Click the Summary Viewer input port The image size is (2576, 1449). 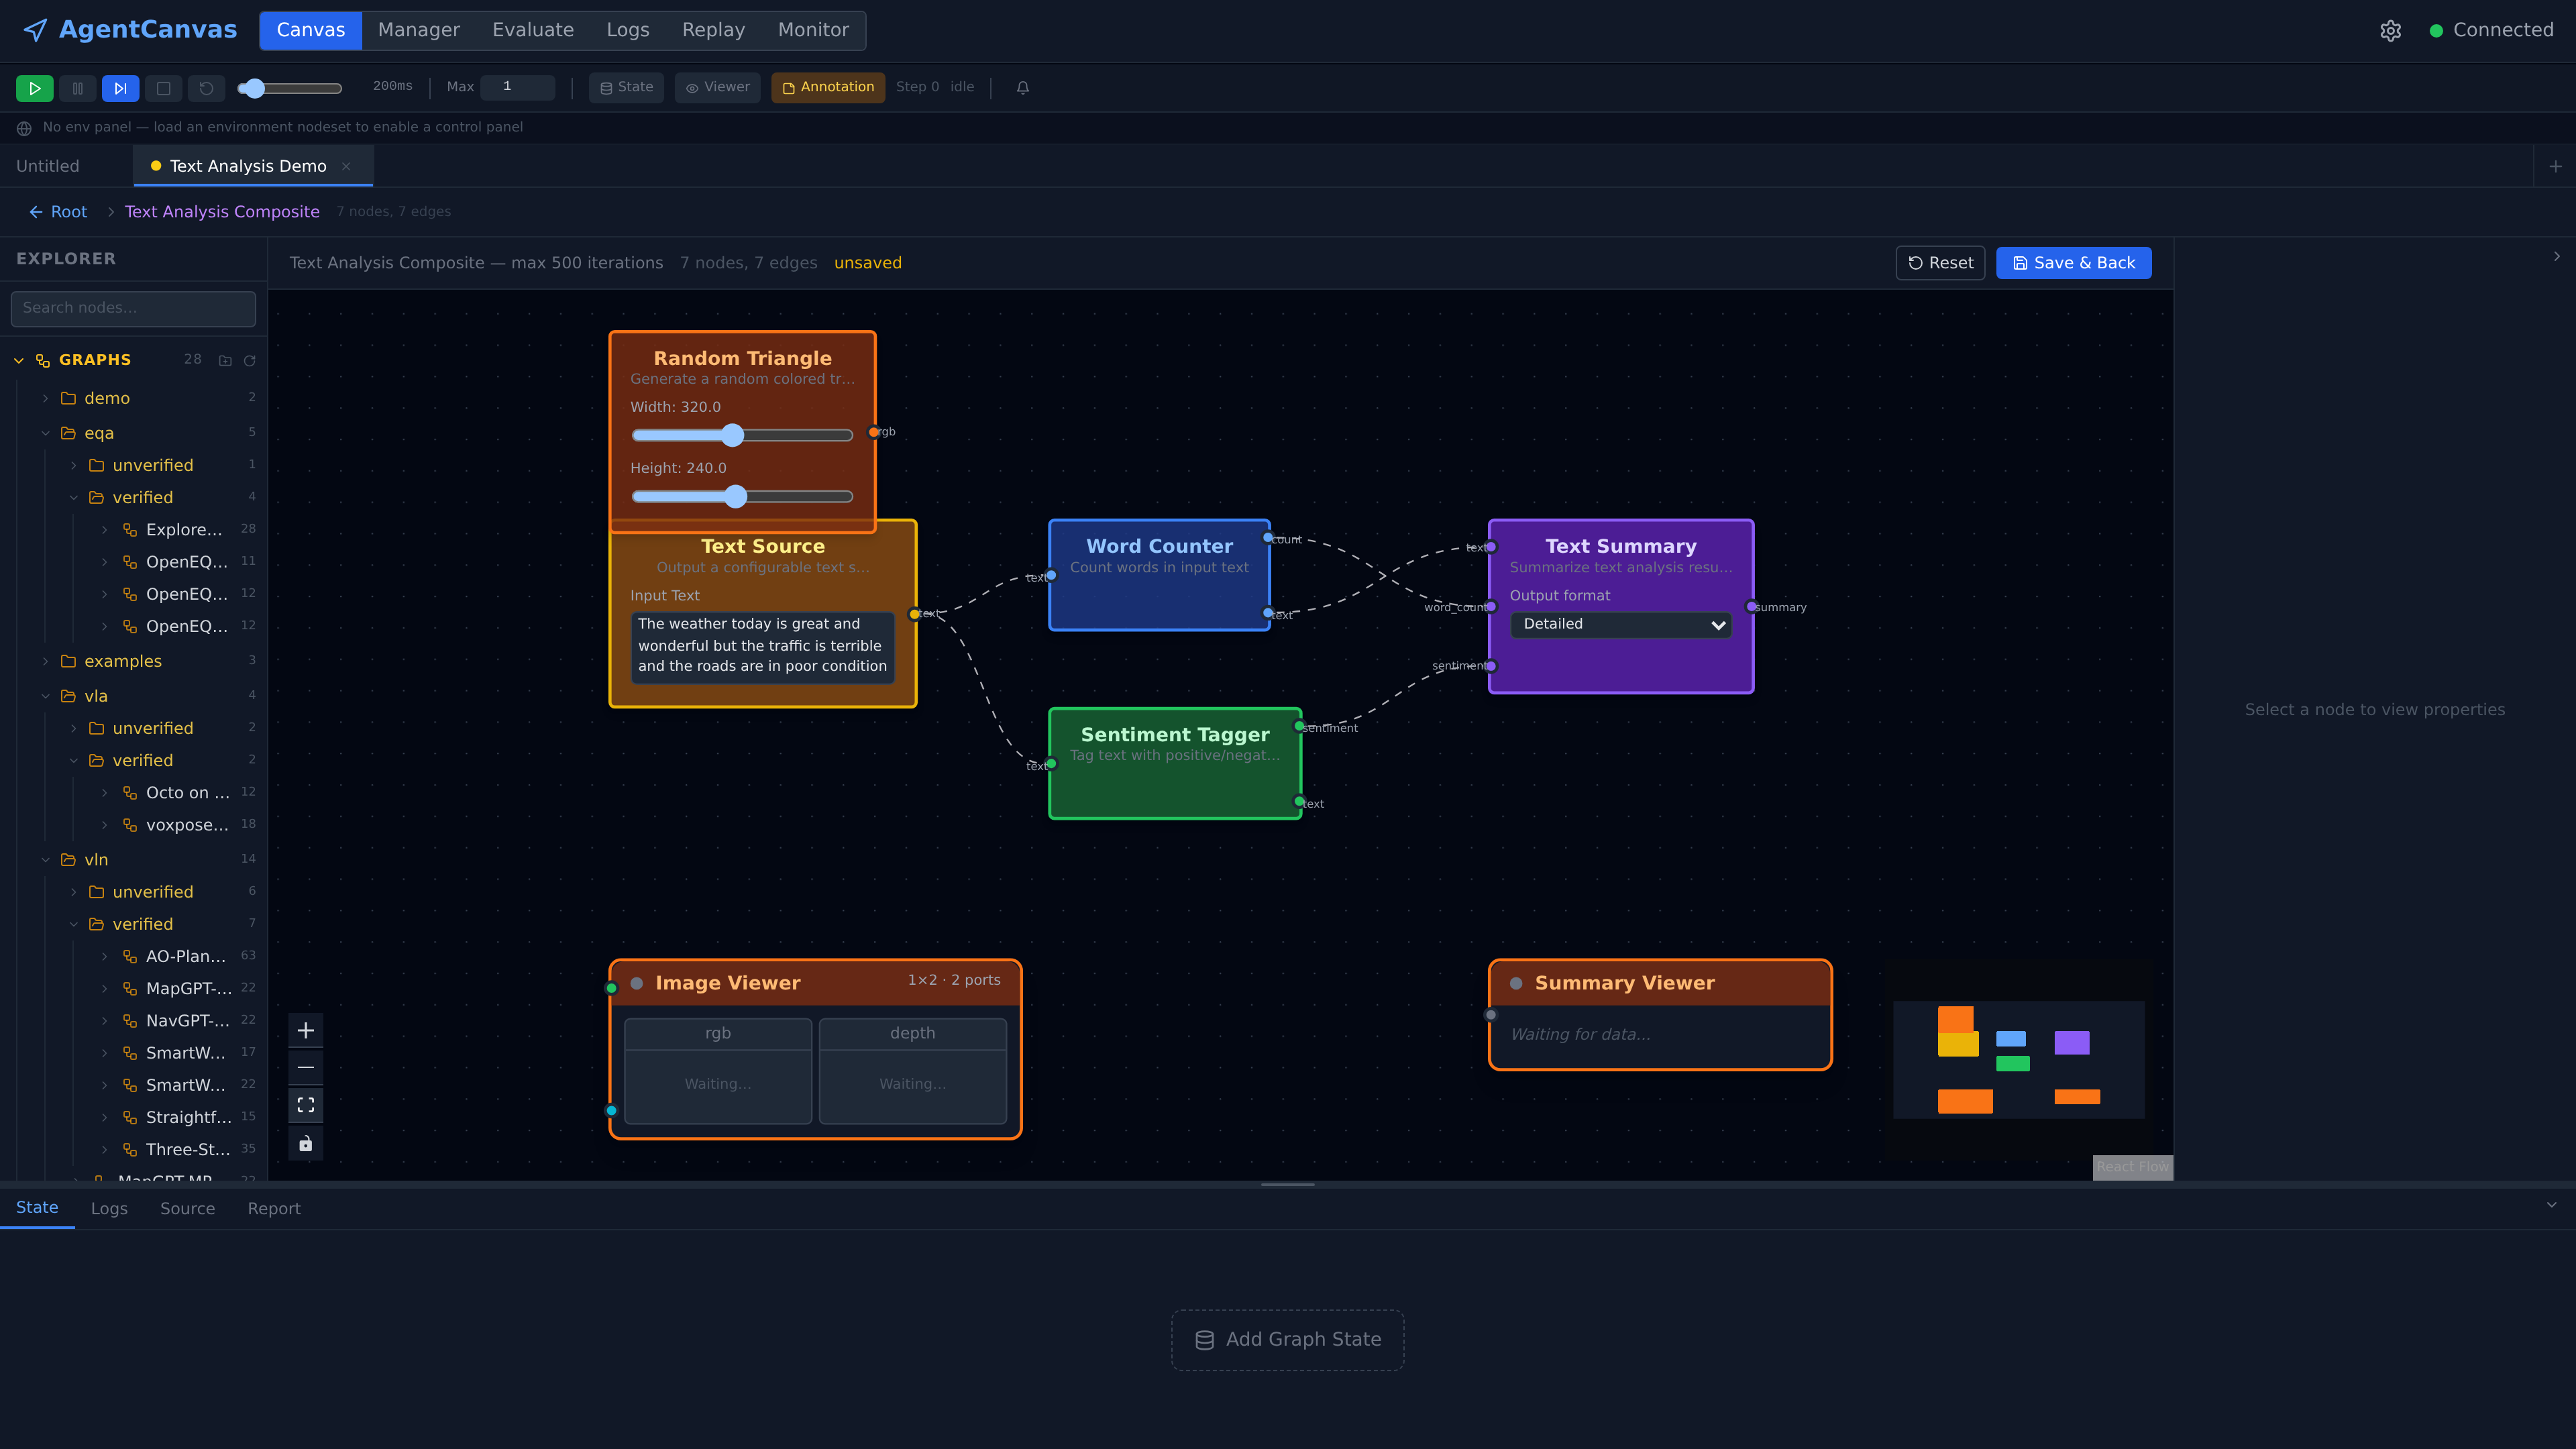coord(1491,1015)
